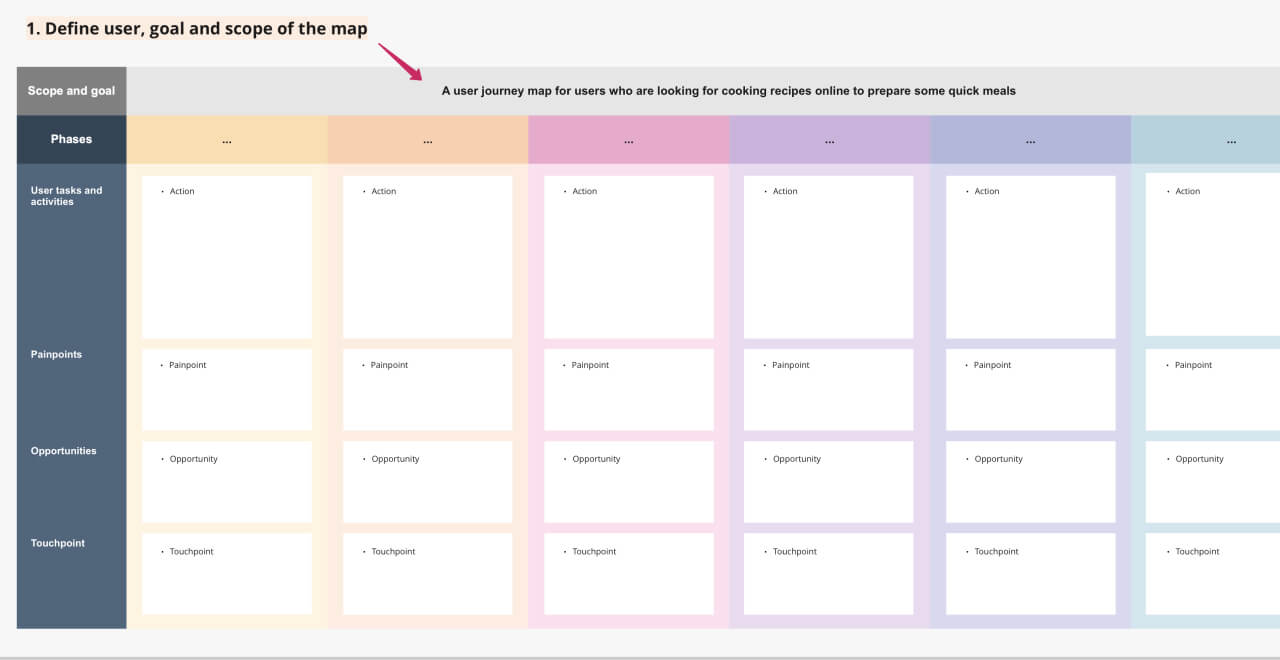The height and width of the screenshot is (660, 1280).
Task: Click 'Action' text in the periwinkle fifth column
Action: click(x=987, y=191)
